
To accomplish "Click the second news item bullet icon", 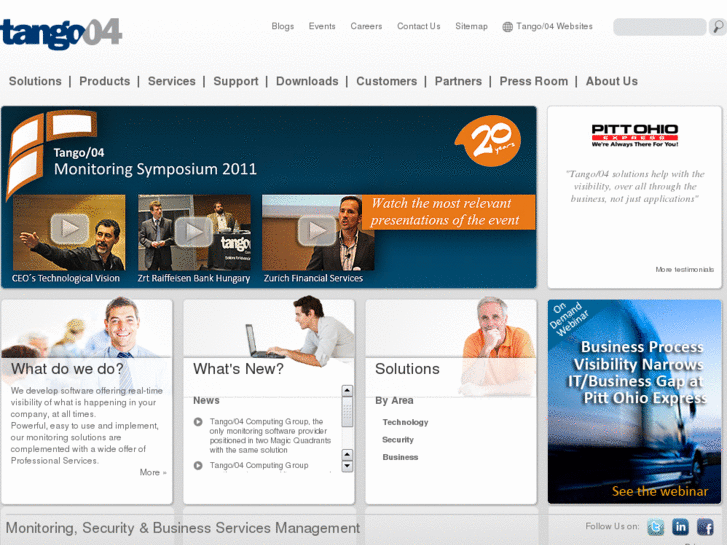I will click(198, 465).
